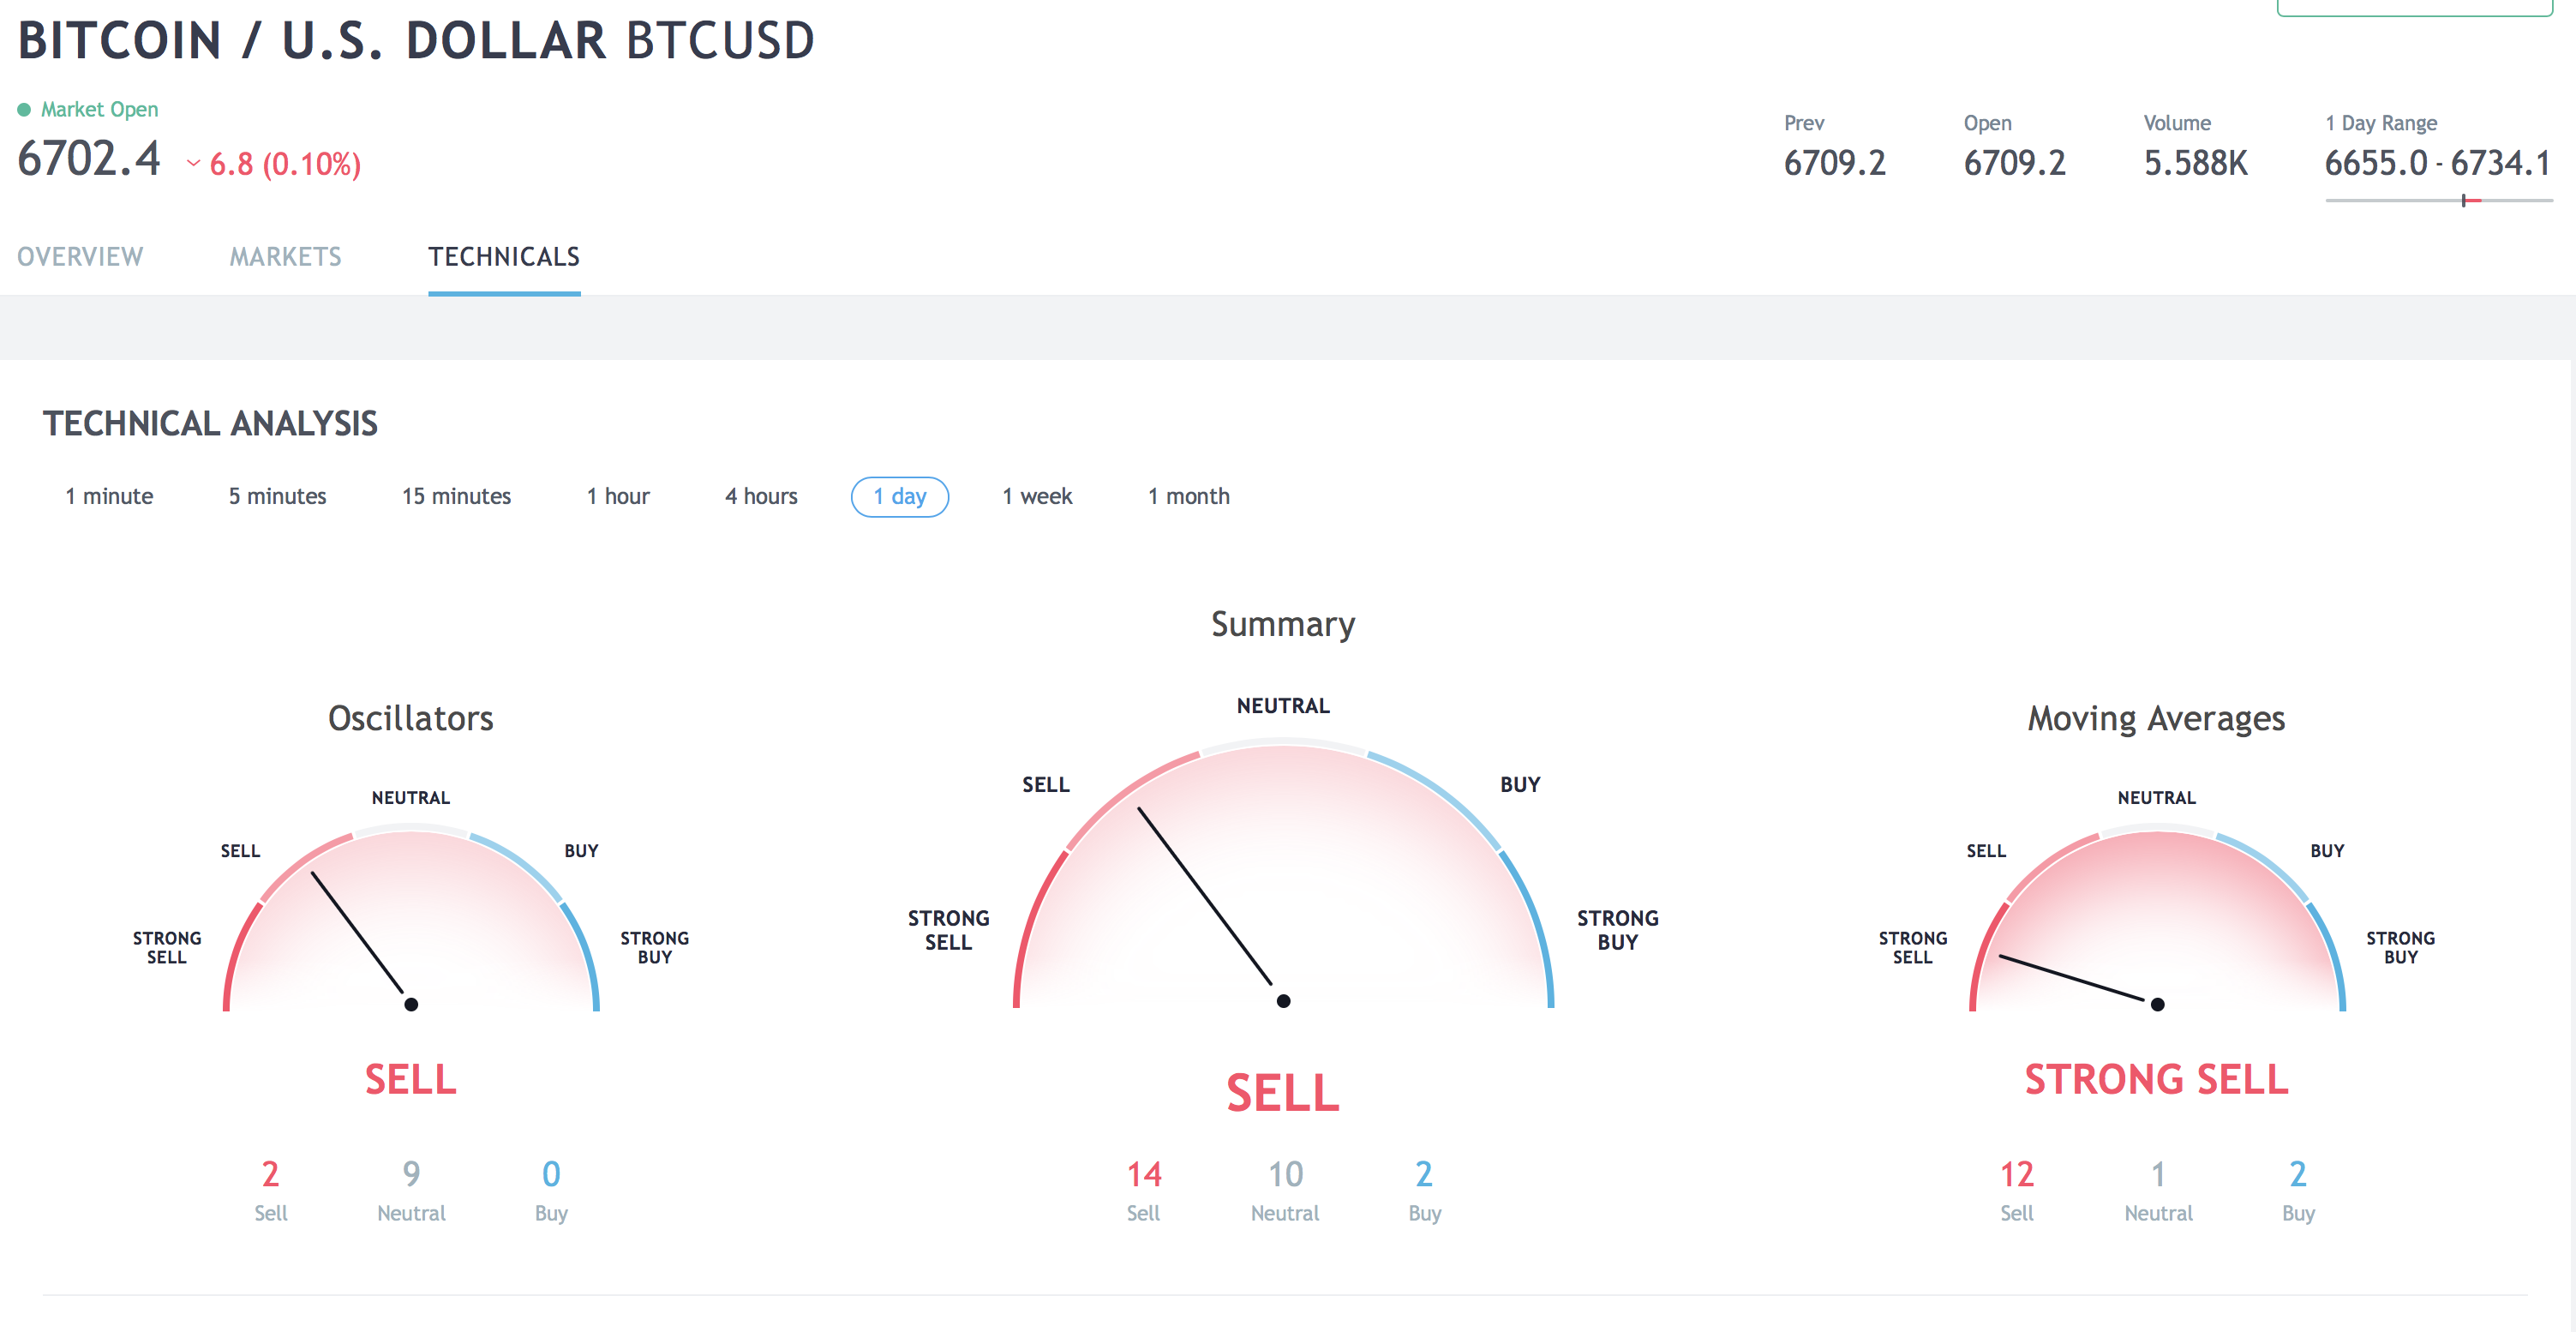The image size is (2576, 1332).
Task: Click the price change 6.8 (0.10%)
Action: click(x=285, y=164)
